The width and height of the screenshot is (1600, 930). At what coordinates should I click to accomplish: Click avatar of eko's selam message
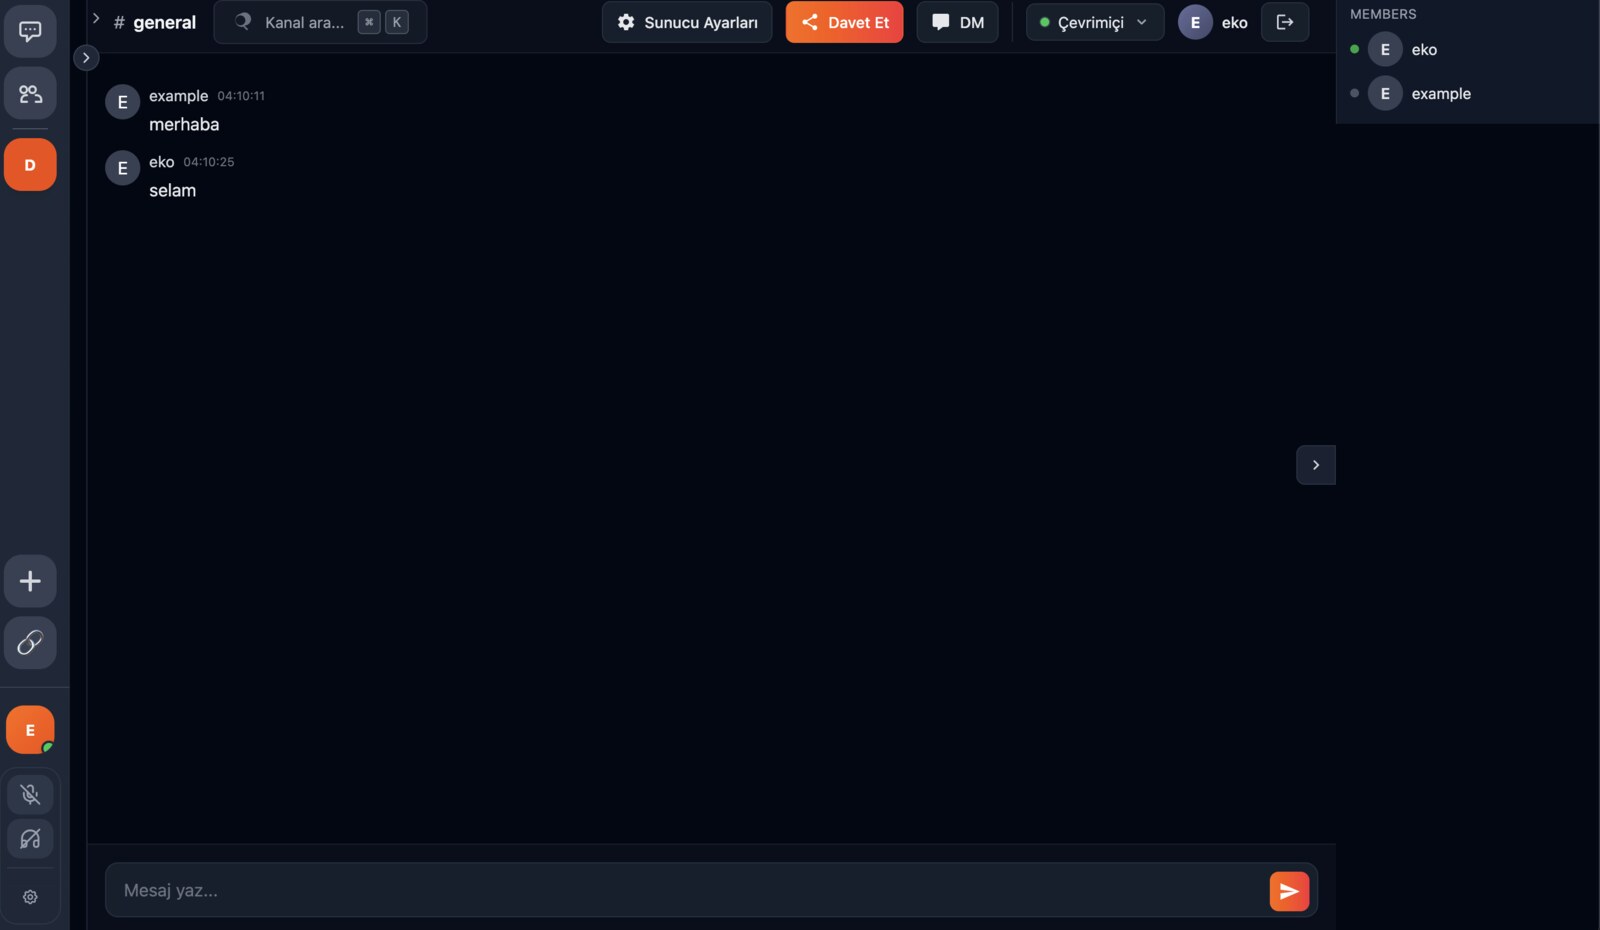[x=122, y=168]
